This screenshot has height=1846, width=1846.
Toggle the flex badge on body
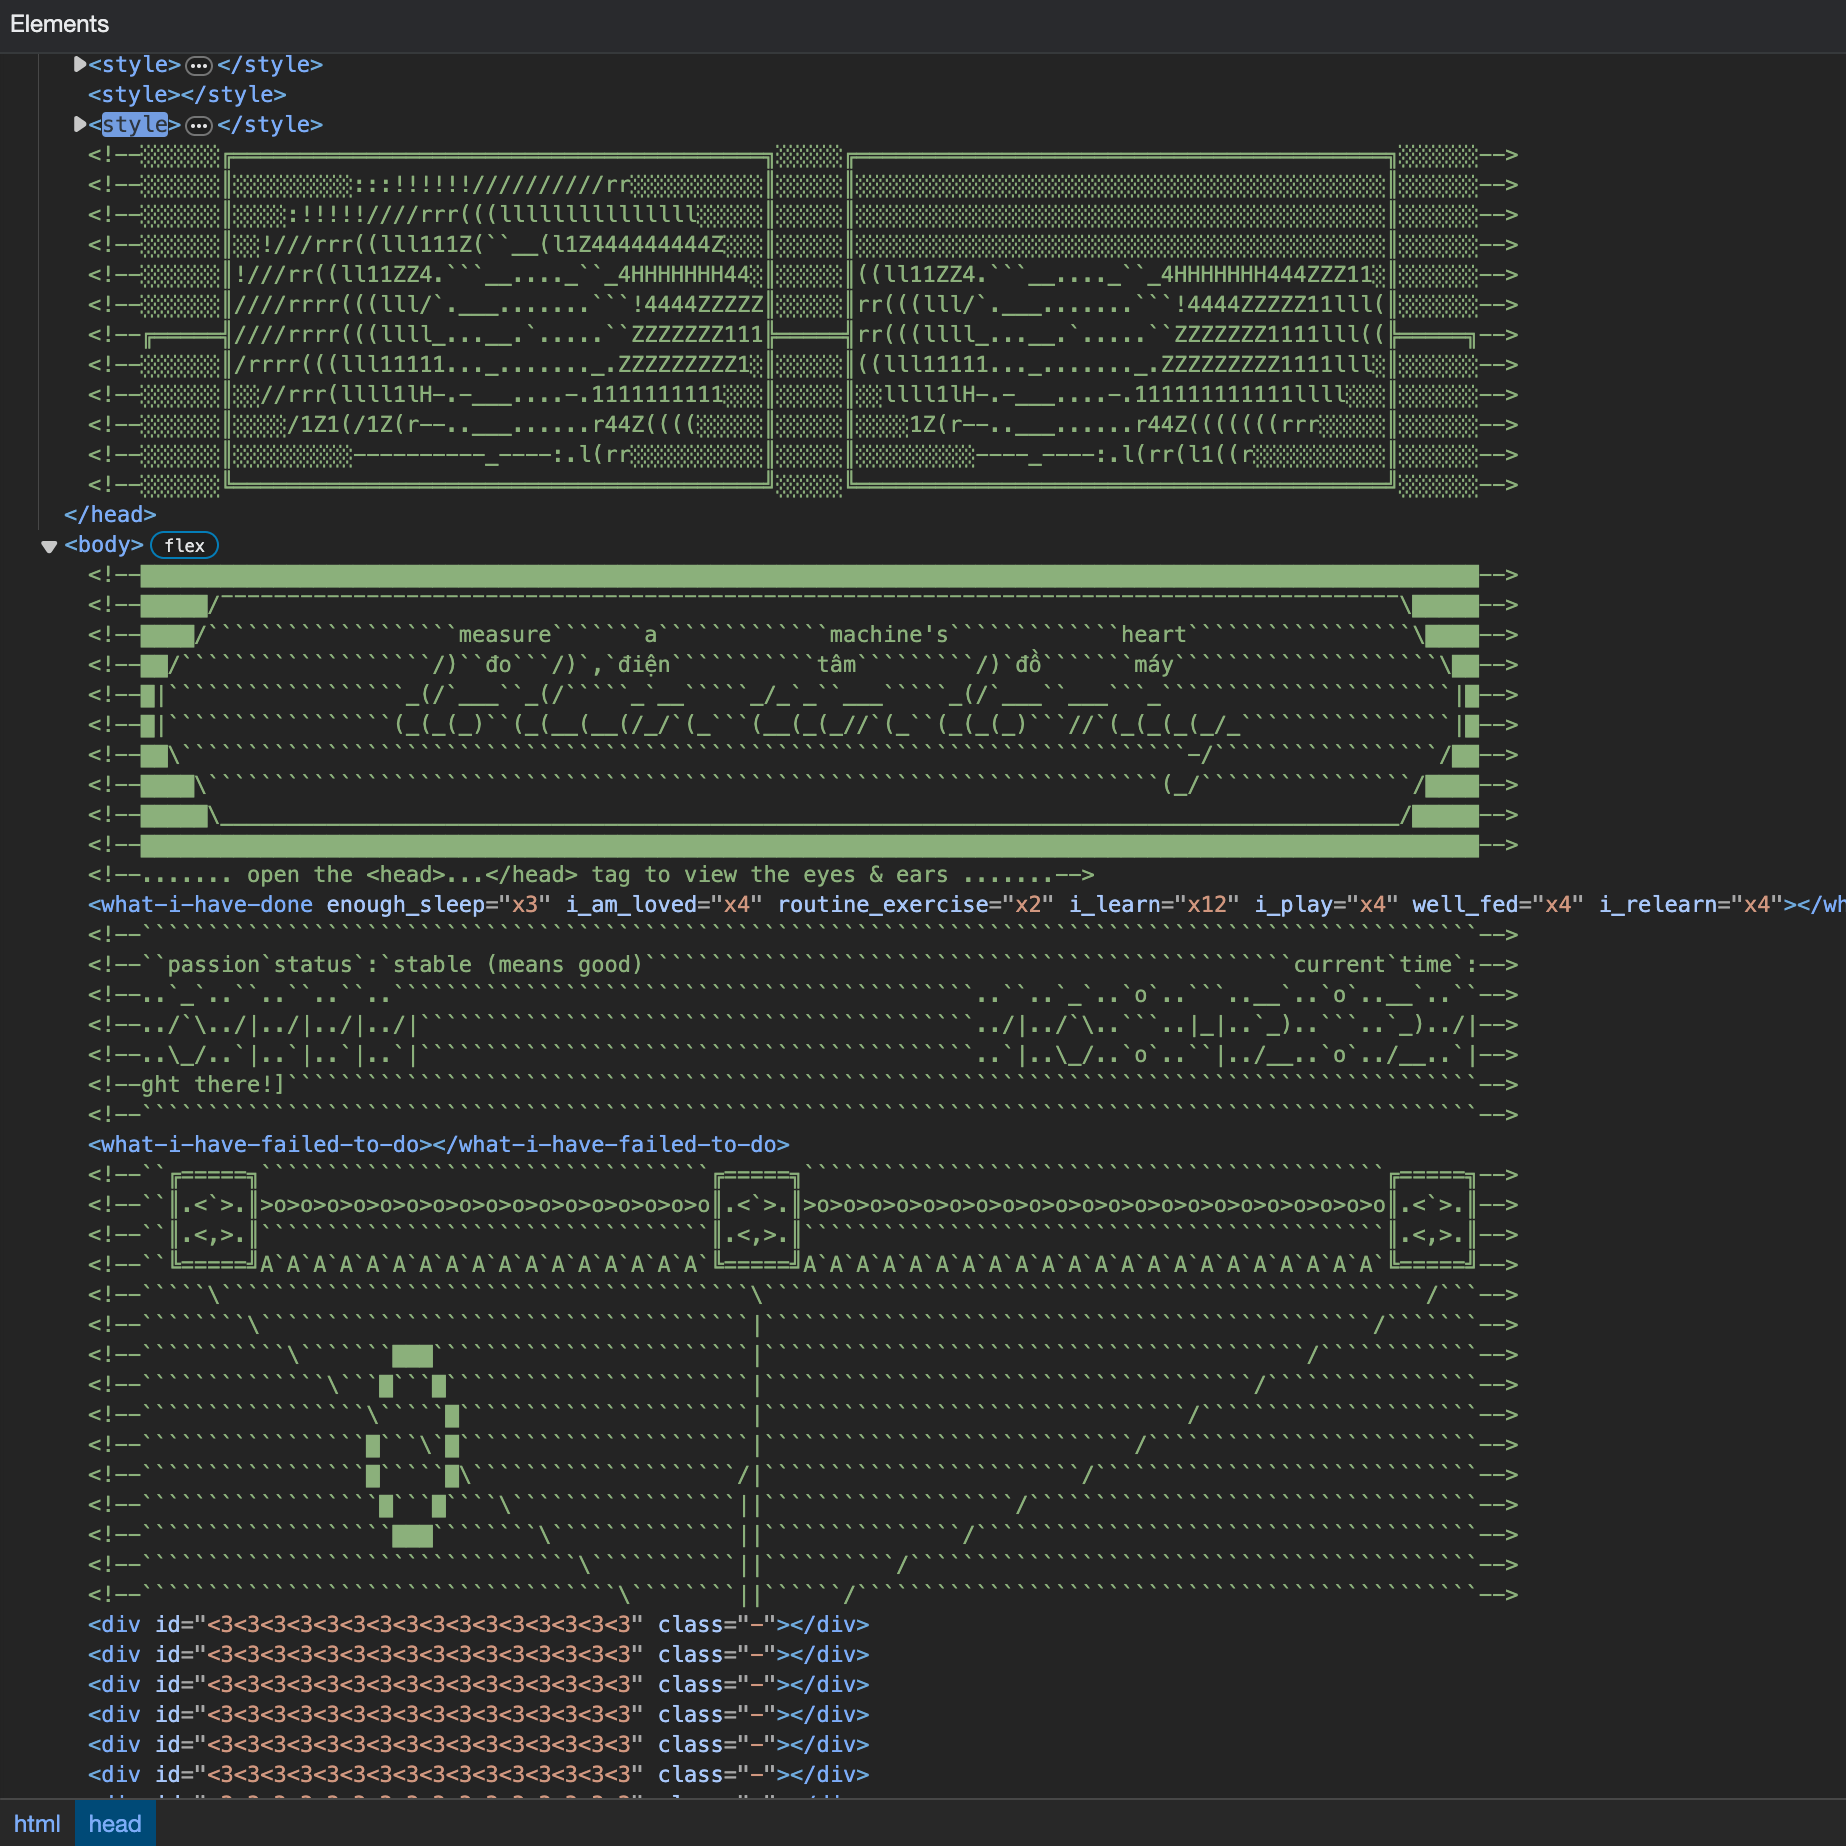click(184, 546)
